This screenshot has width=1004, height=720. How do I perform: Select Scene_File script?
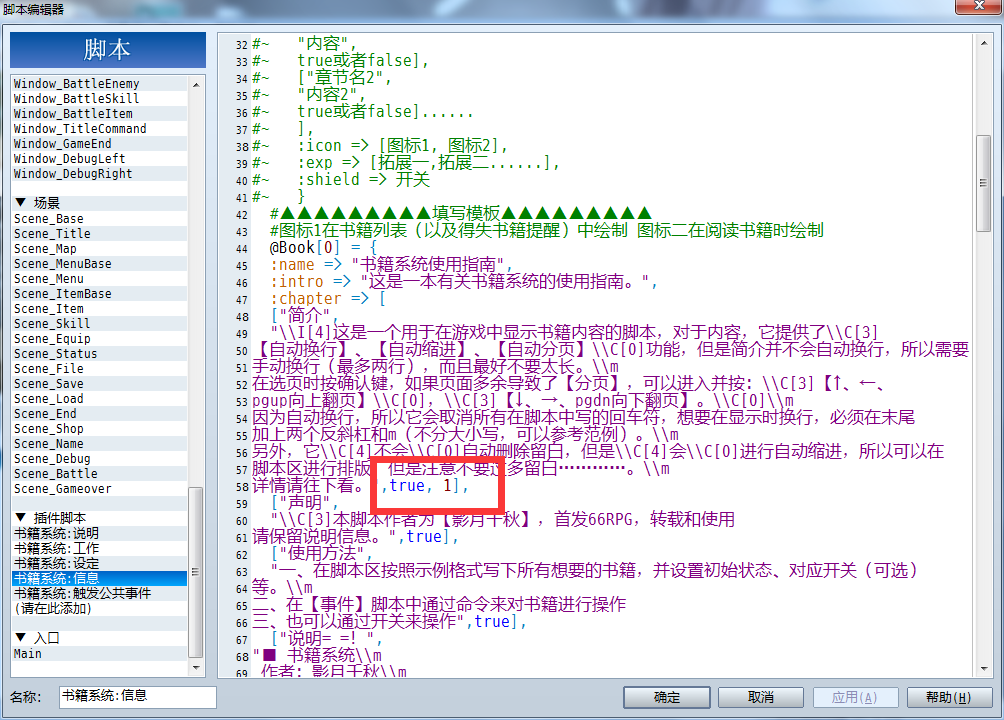tap(100, 369)
